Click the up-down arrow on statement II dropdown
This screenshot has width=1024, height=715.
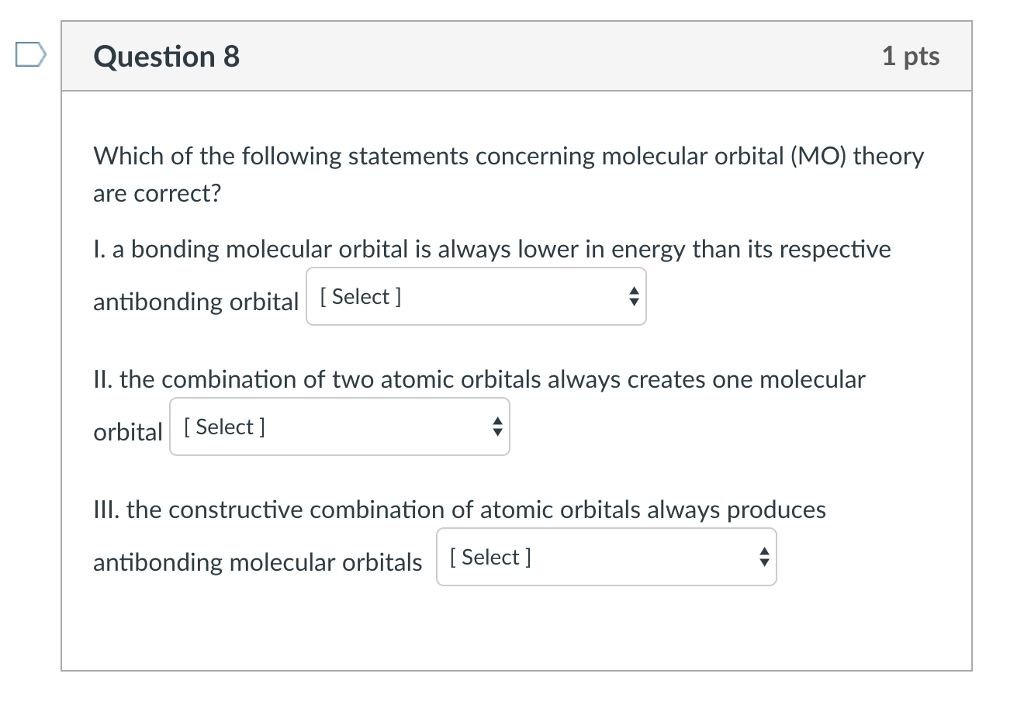(498, 427)
